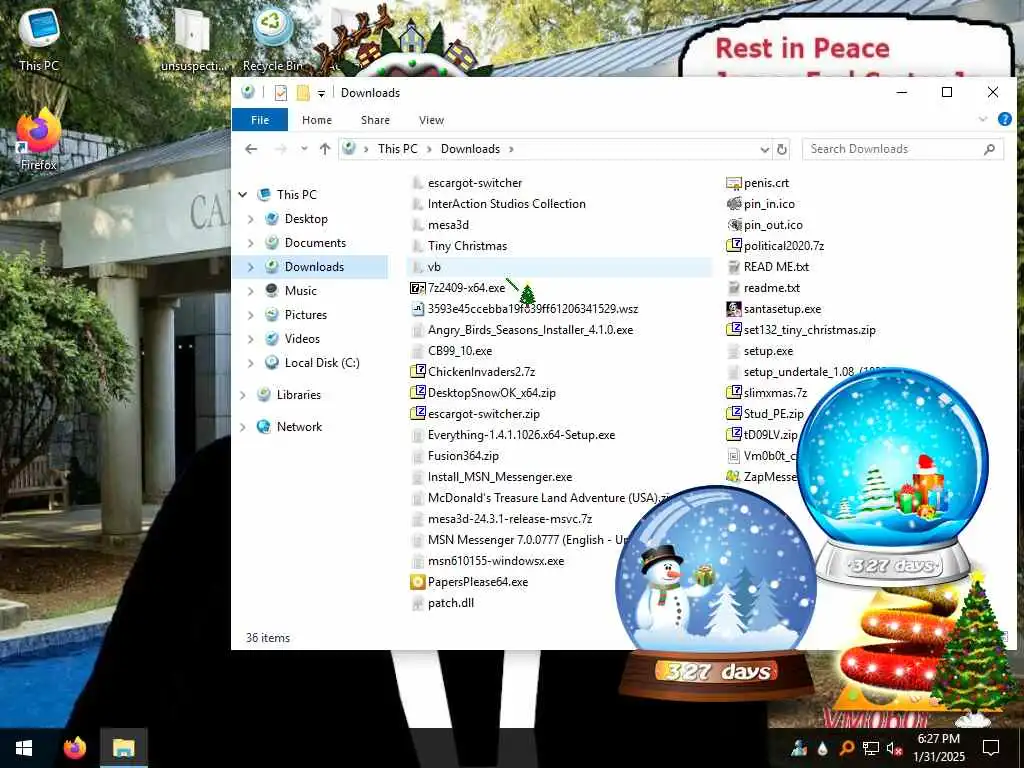Expand the Documents tree node
Screen dimensions: 1024x768
(x=251, y=243)
